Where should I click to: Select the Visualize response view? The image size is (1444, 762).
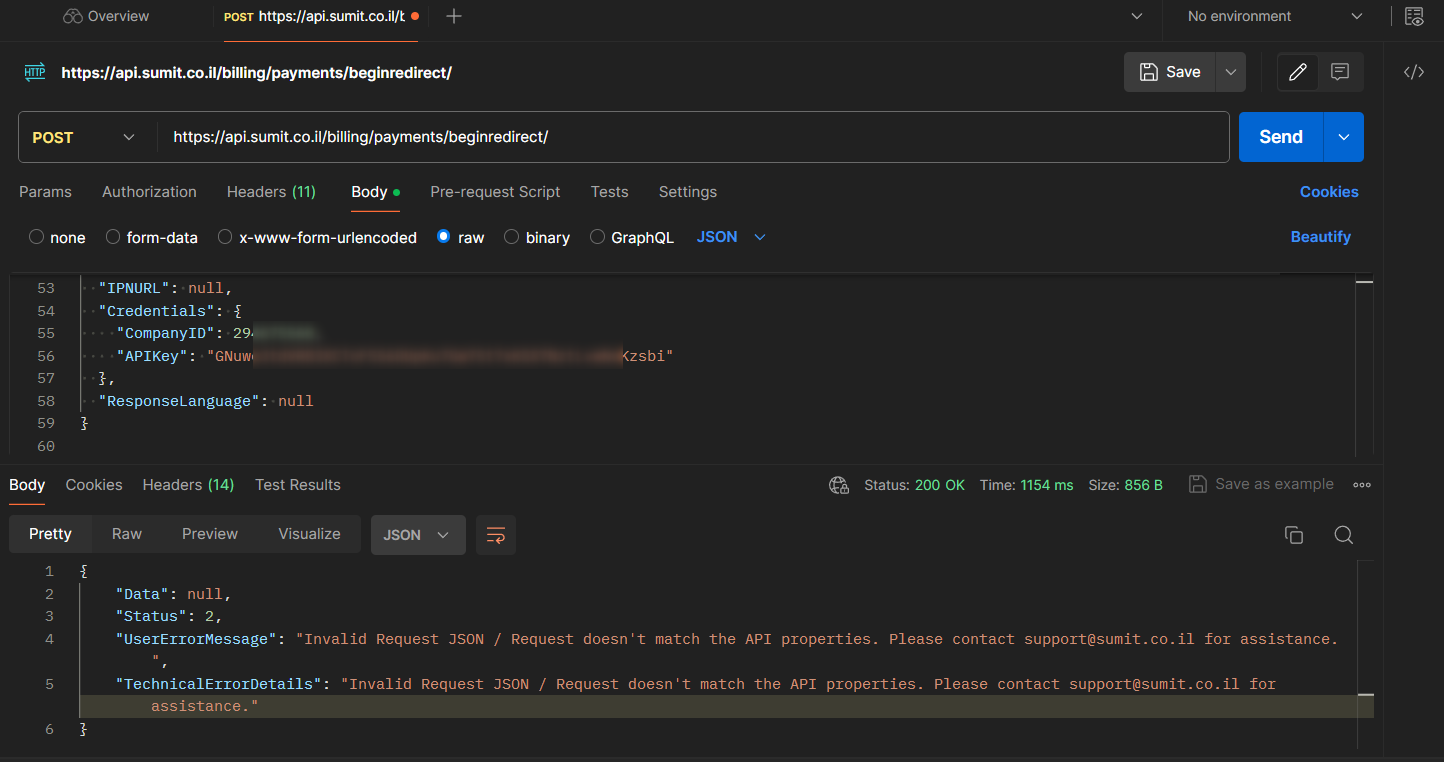[309, 534]
